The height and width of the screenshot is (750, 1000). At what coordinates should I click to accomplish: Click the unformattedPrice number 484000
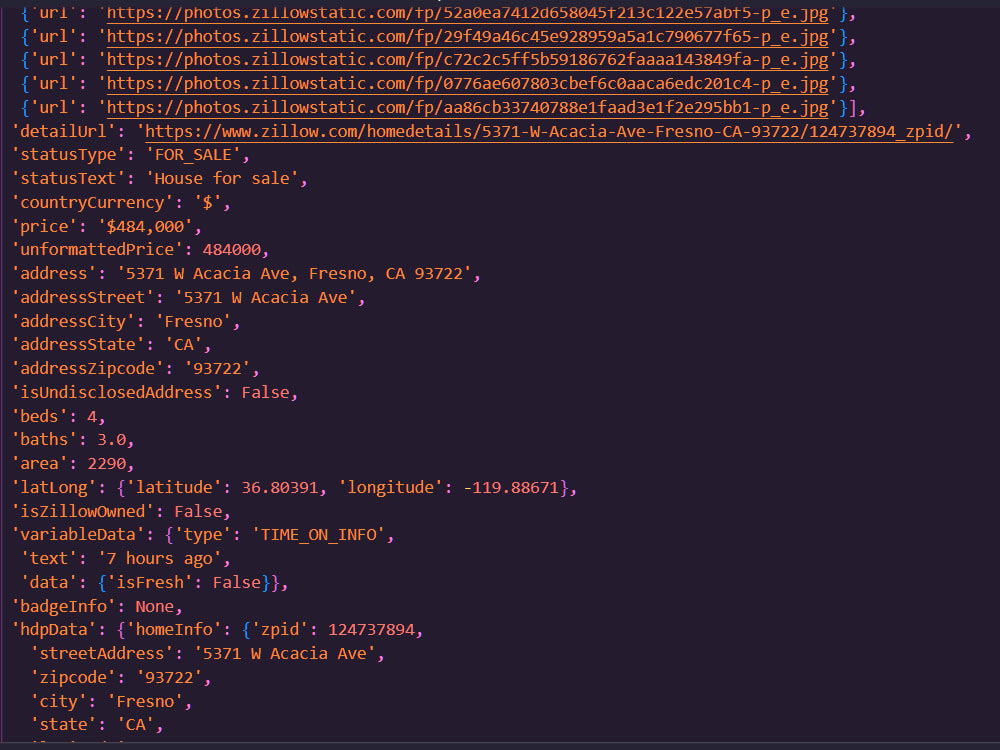click(x=232, y=250)
